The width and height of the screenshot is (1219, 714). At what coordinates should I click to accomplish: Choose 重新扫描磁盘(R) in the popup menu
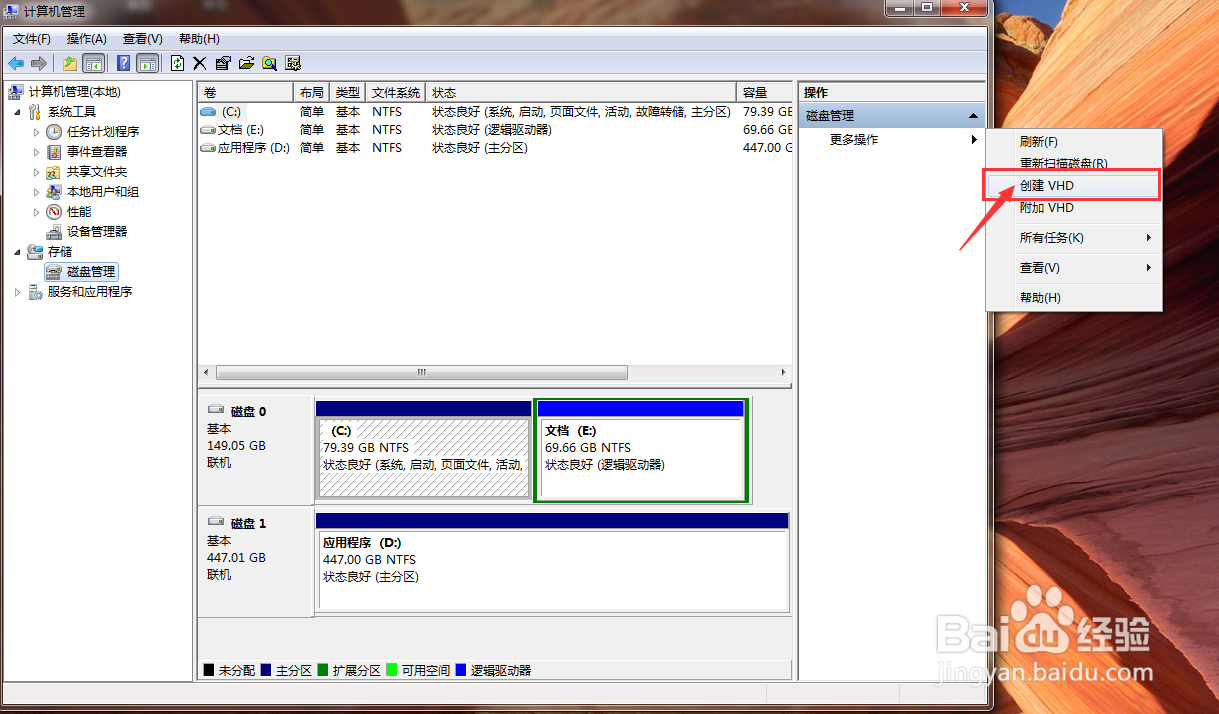(1074, 163)
